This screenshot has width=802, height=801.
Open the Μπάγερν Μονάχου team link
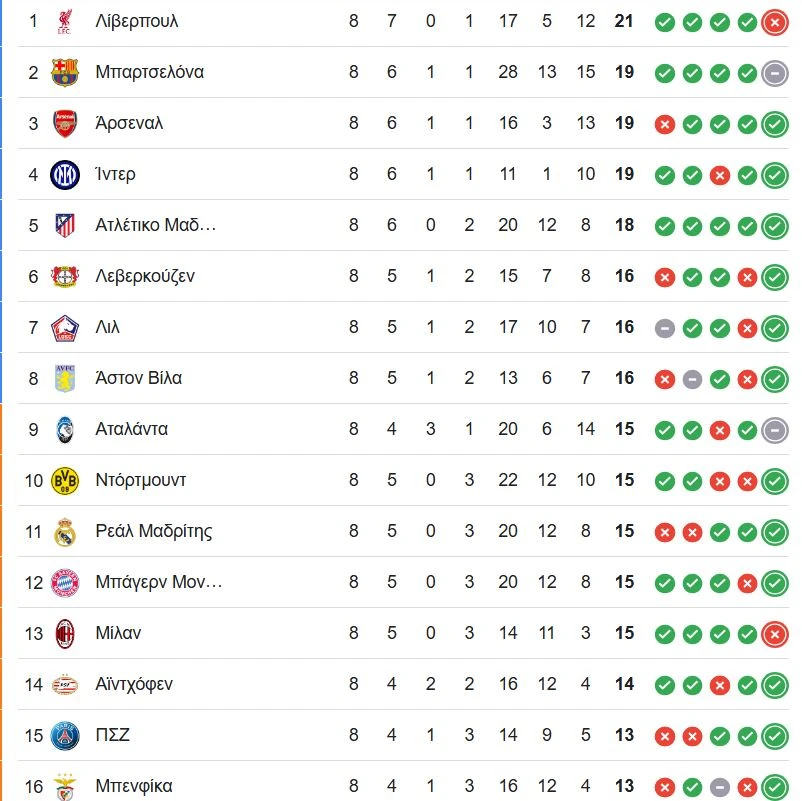(x=158, y=582)
